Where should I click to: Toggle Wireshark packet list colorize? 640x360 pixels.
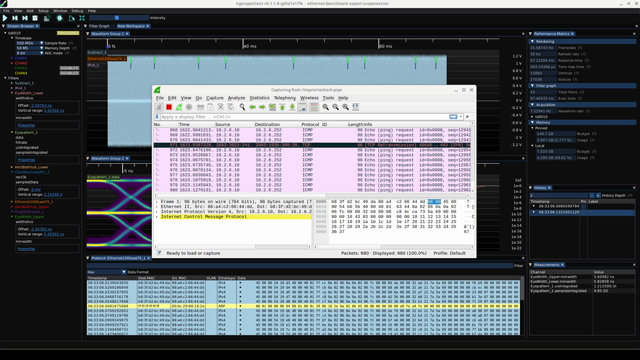314,107
